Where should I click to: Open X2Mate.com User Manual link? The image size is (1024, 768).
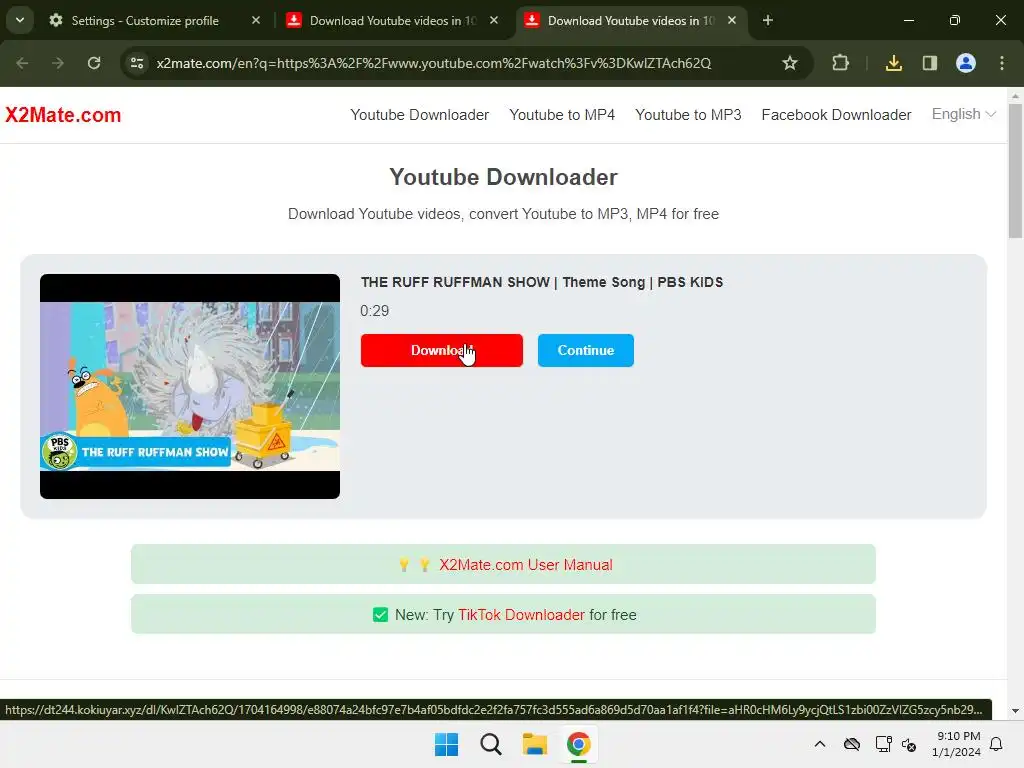(x=526, y=565)
